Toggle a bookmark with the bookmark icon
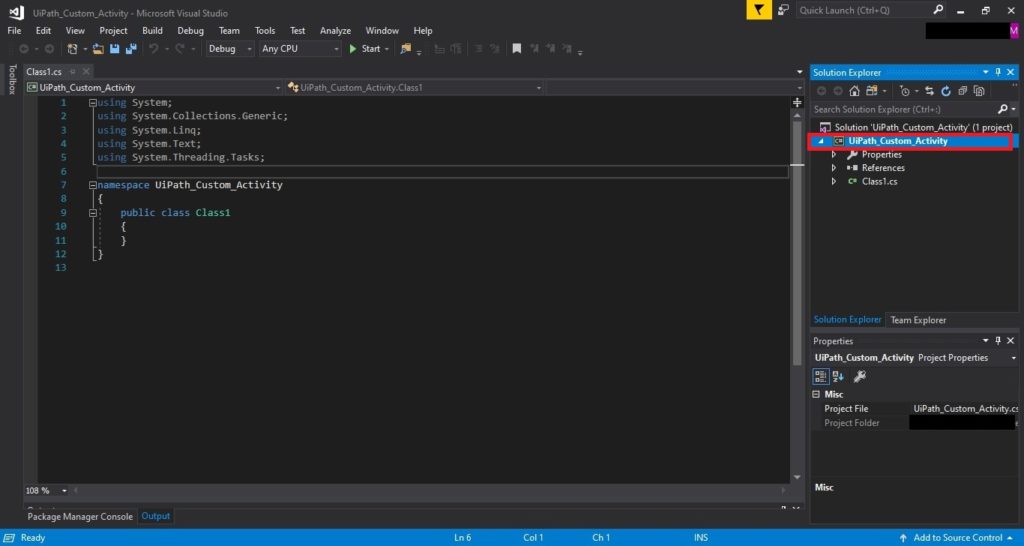The image size is (1024, 546). coord(517,49)
